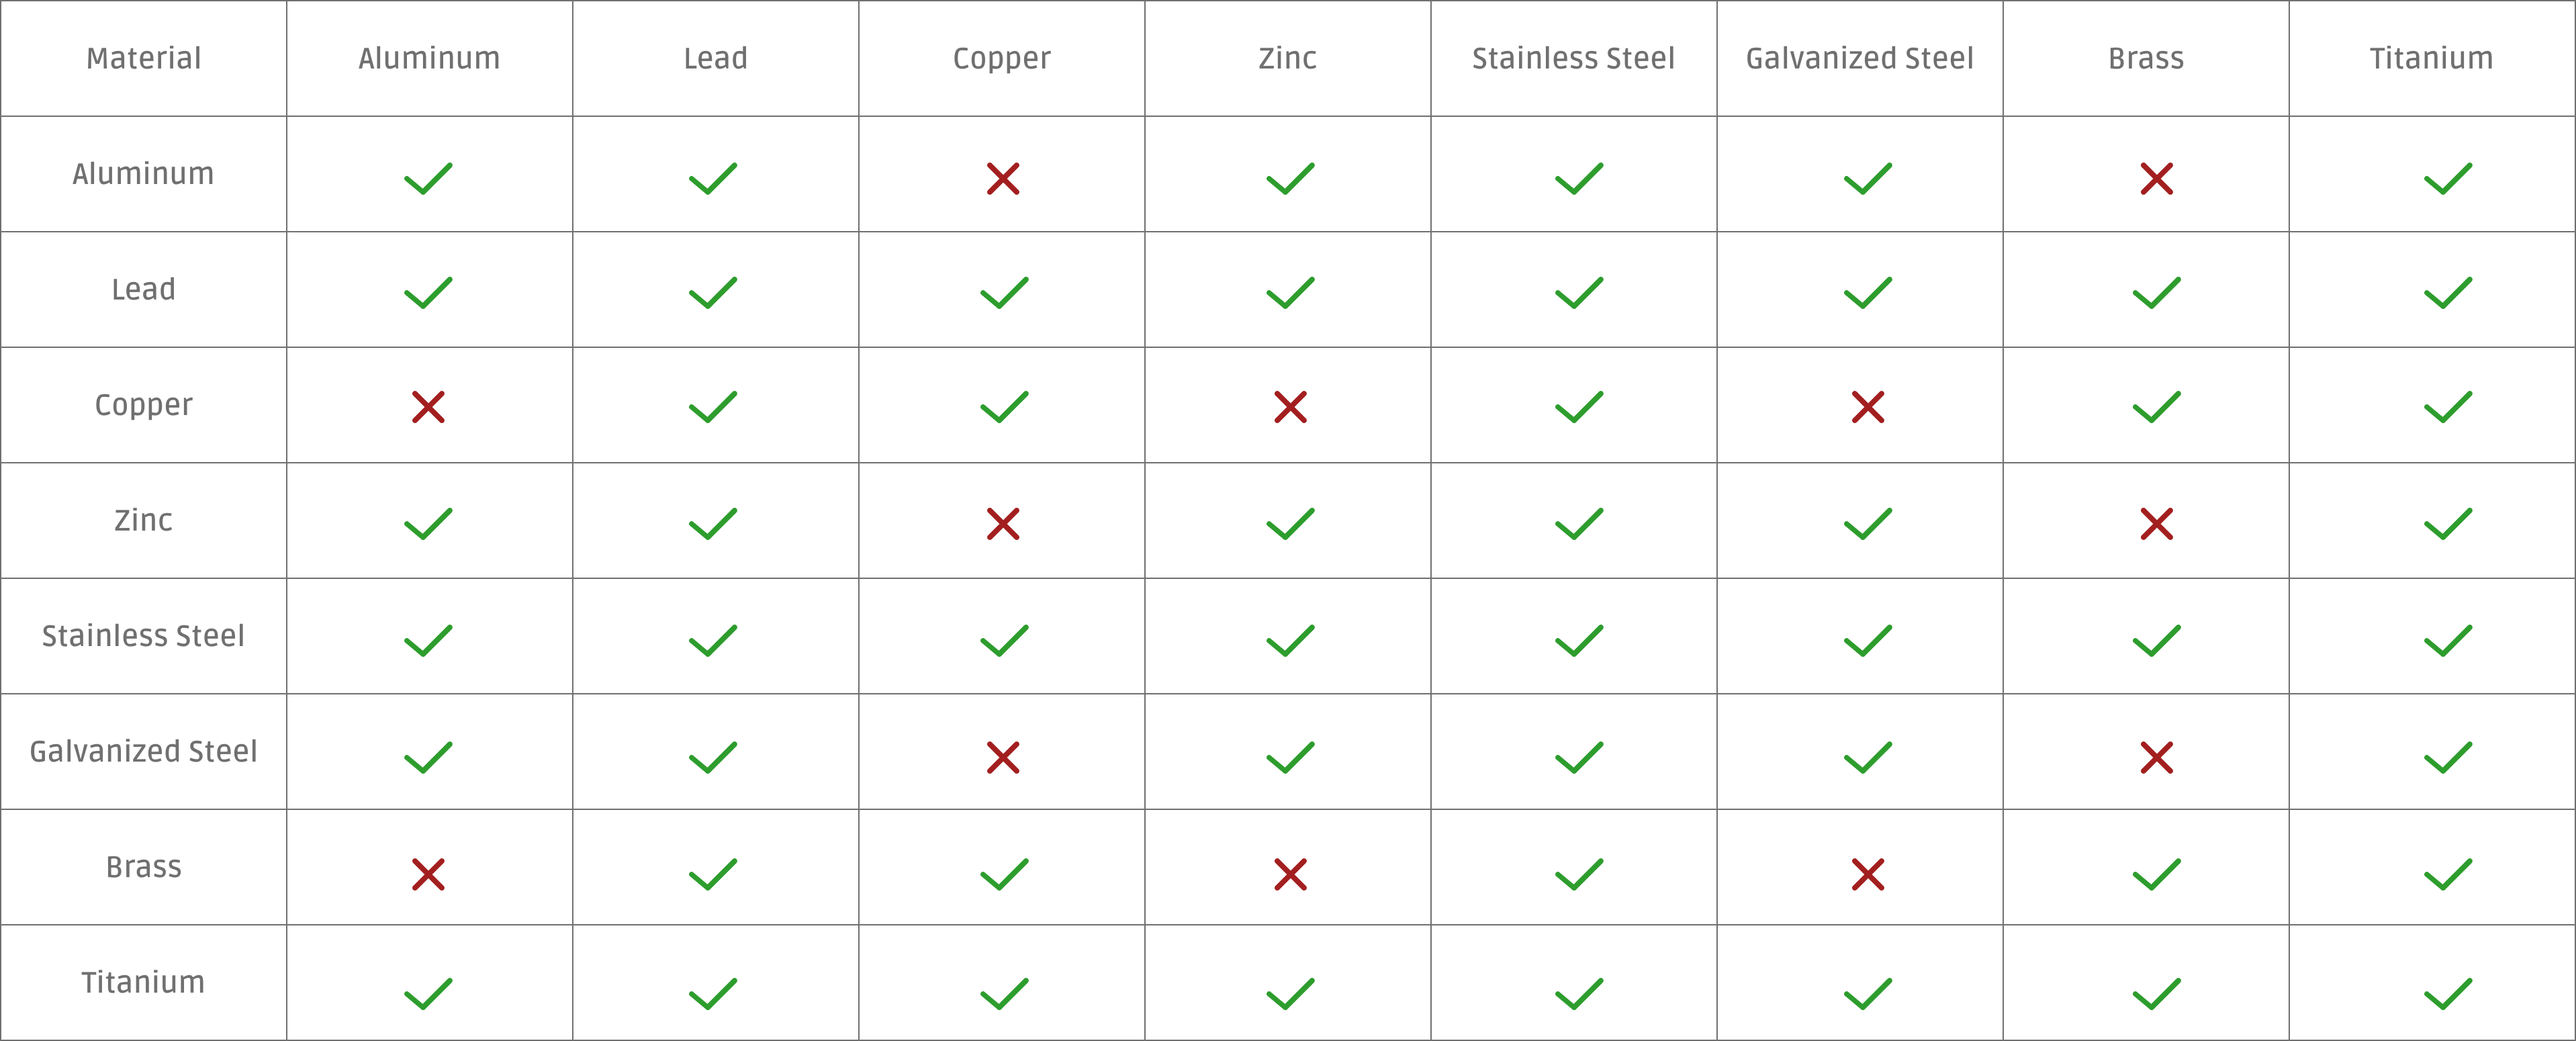Click the red X for Brass row, Aluminum column
This screenshot has width=2576, height=1041.
[x=428, y=875]
